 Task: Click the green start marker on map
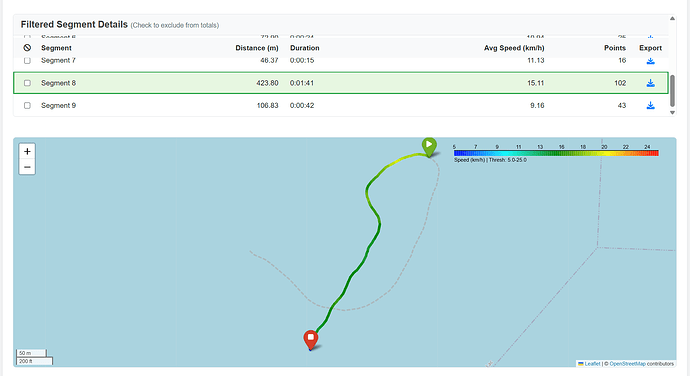coord(429,147)
